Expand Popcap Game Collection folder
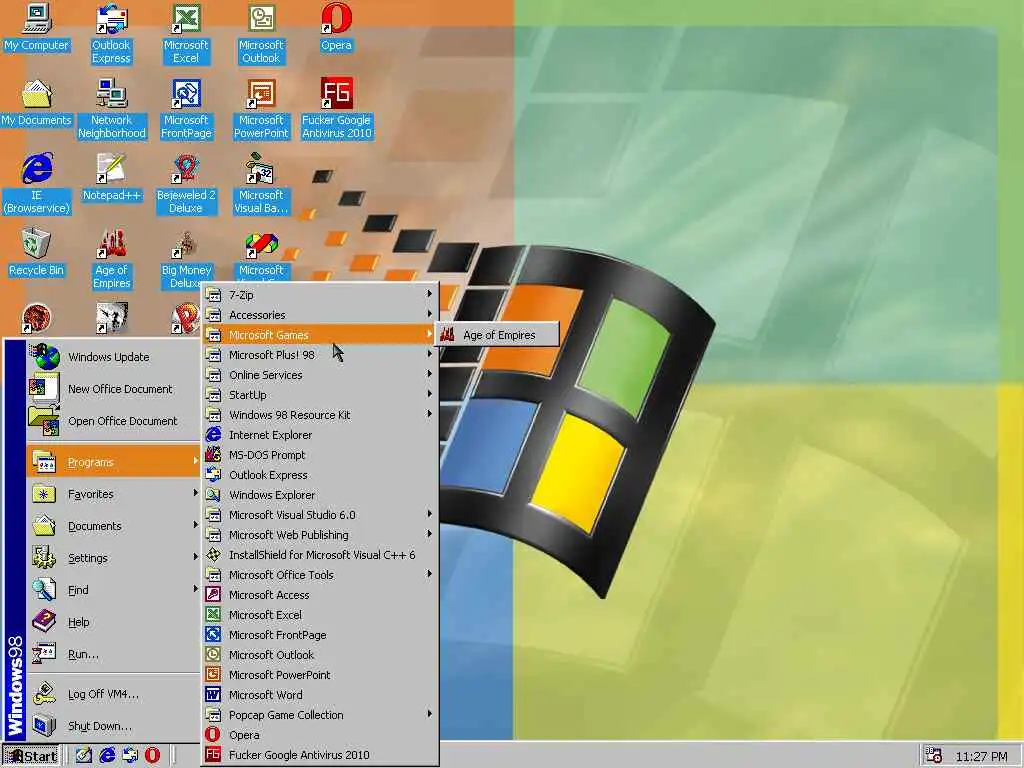The width and height of the screenshot is (1024, 768). tap(320, 715)
